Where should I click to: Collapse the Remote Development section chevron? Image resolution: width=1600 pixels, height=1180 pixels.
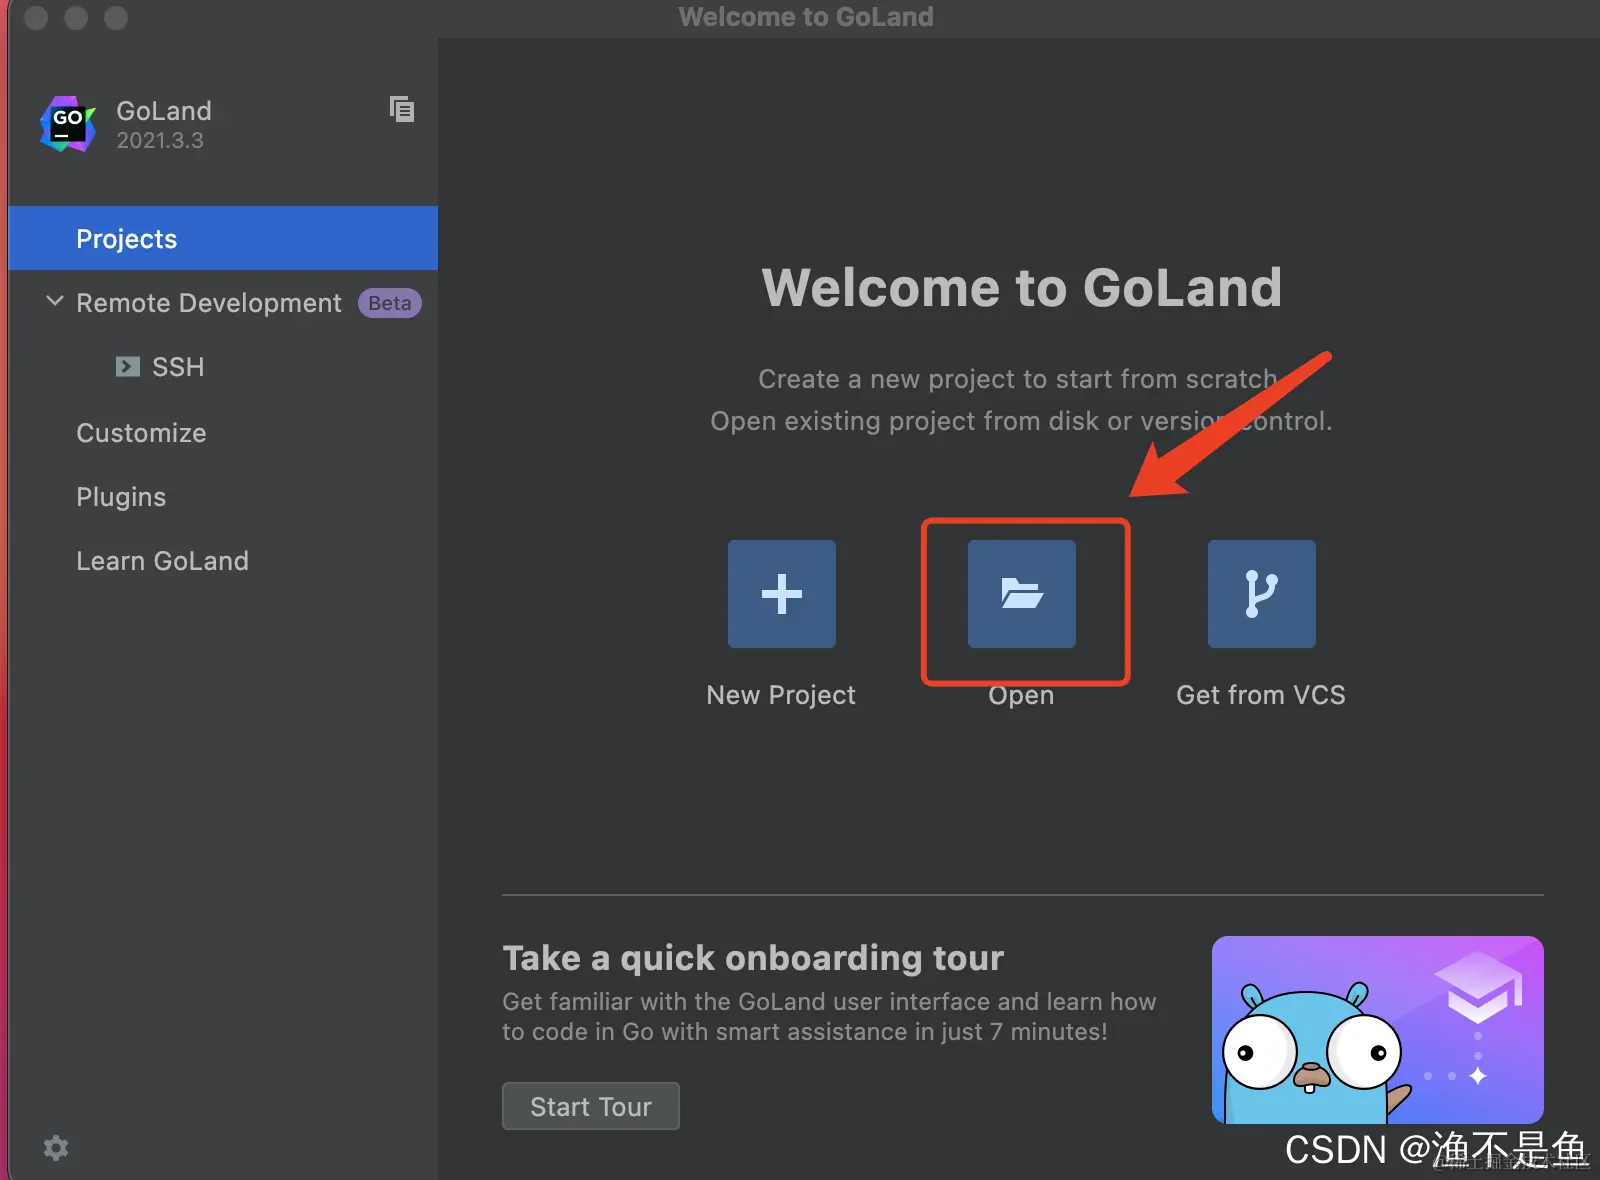[x=55, y=301]
